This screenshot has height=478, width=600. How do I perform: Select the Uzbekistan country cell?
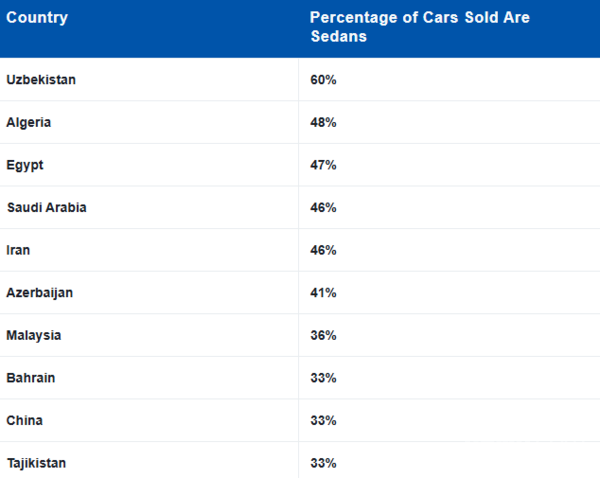[x=41, y=80]
